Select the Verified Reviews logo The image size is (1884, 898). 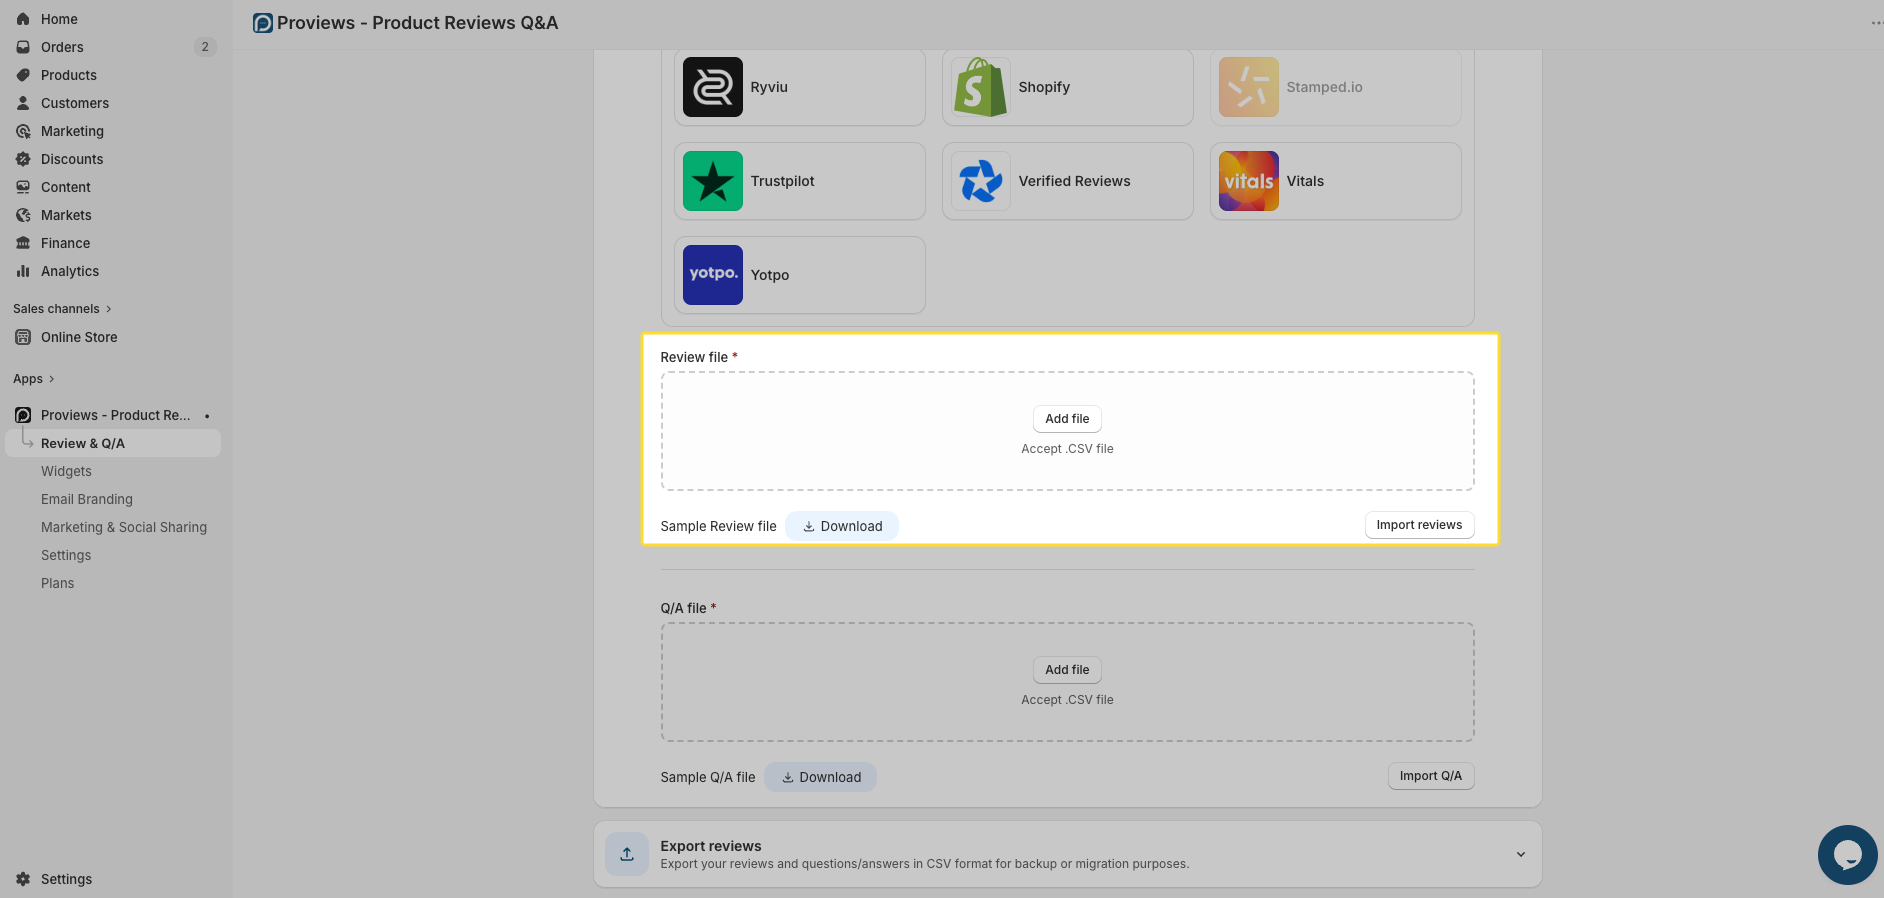point(981,181)
